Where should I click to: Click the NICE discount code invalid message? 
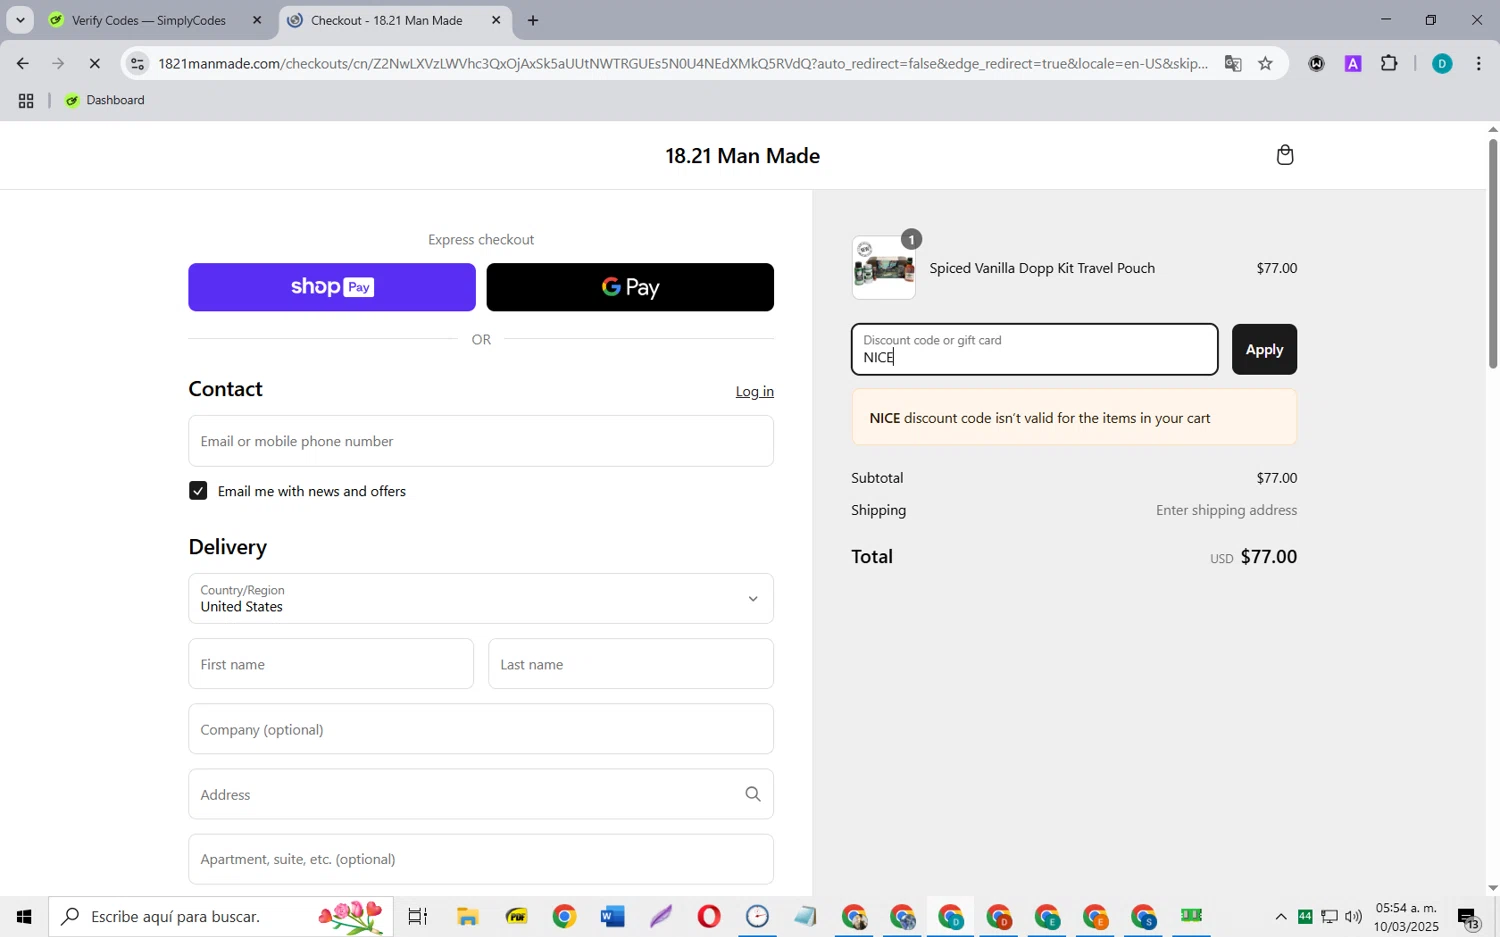(x=1074, y=418)
